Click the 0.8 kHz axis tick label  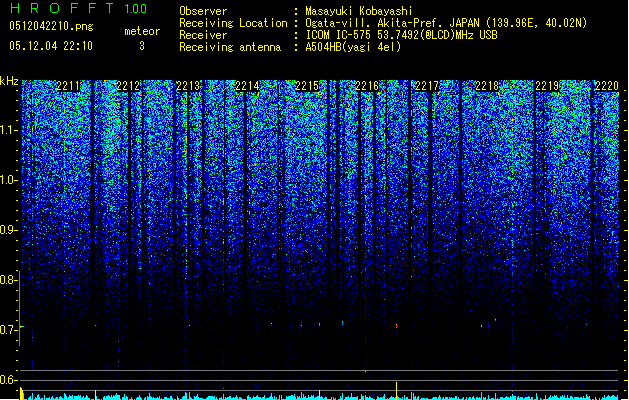pos(9,280)
